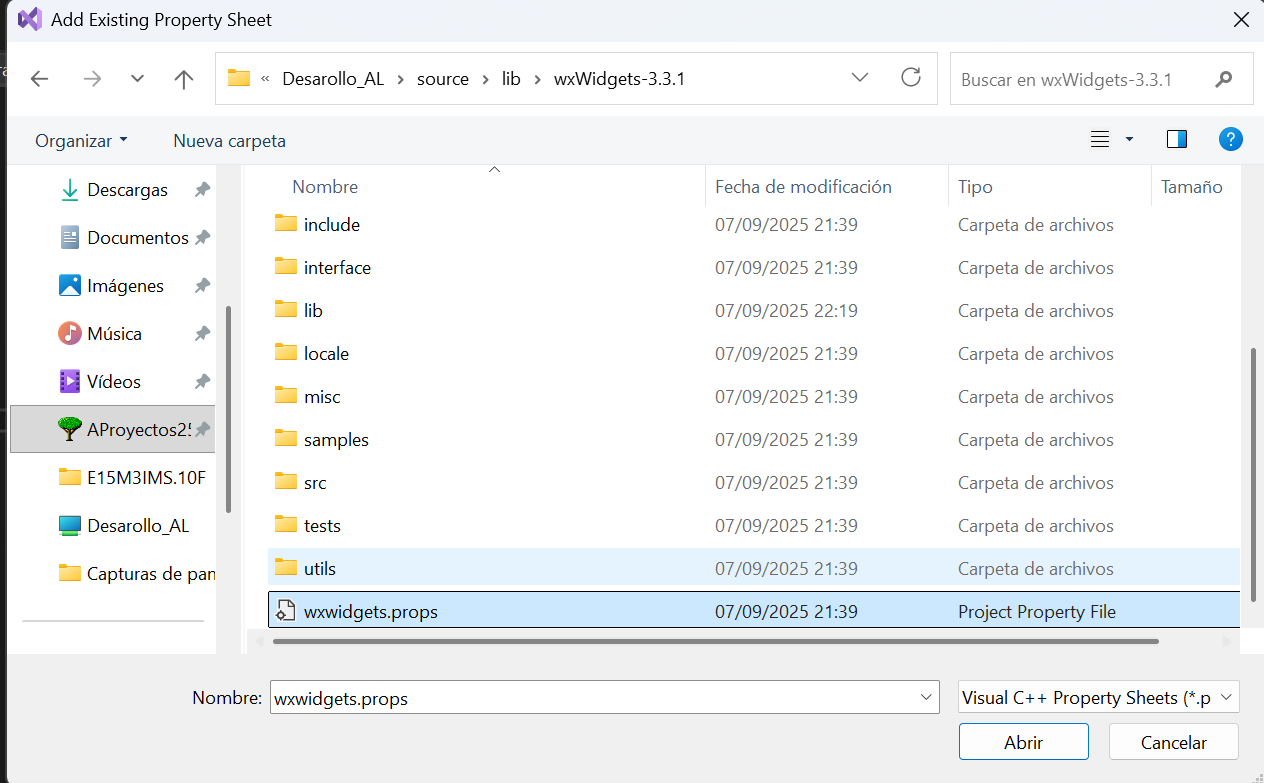1264x783 pixels.
Task: Click the folder icon in the address bar
Action: point(238,78)
